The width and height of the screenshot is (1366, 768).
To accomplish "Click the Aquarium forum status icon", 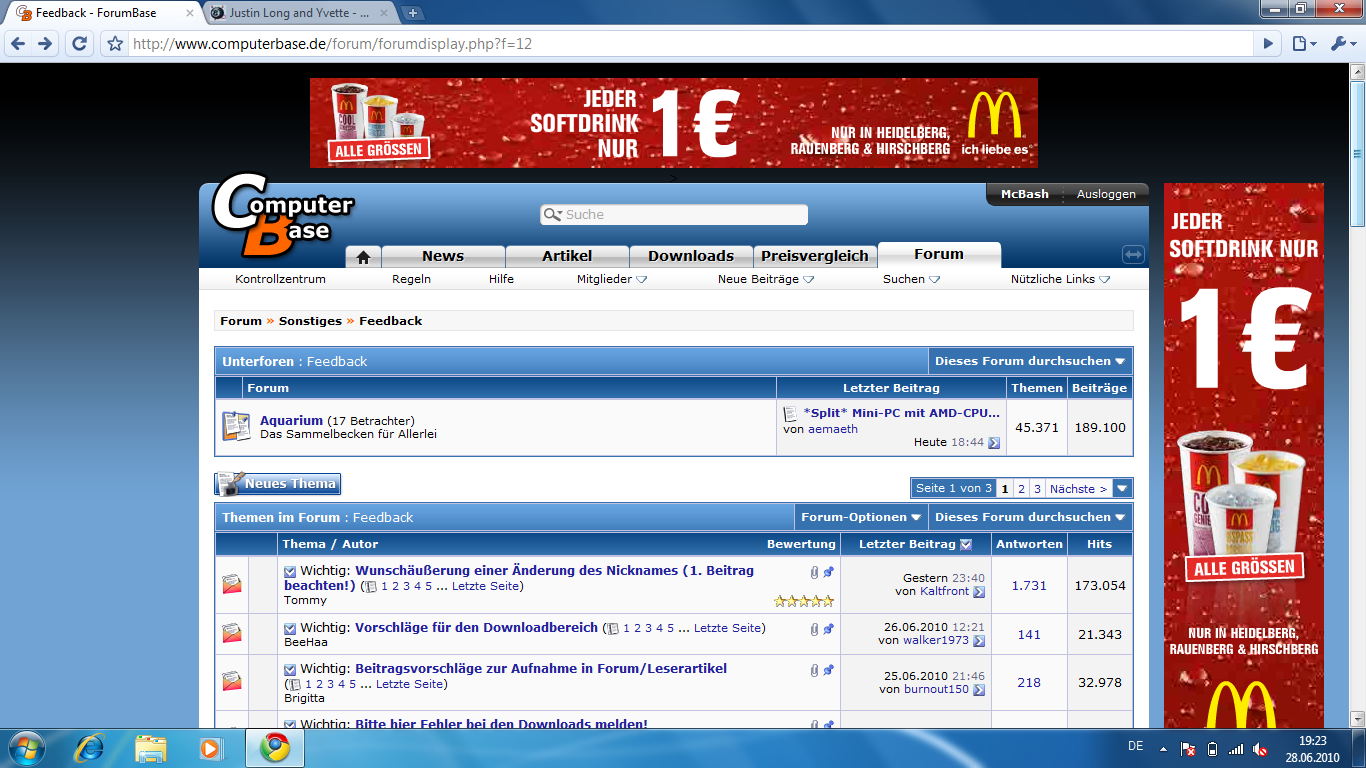I will pyautogui.click(x=236, y=427).
